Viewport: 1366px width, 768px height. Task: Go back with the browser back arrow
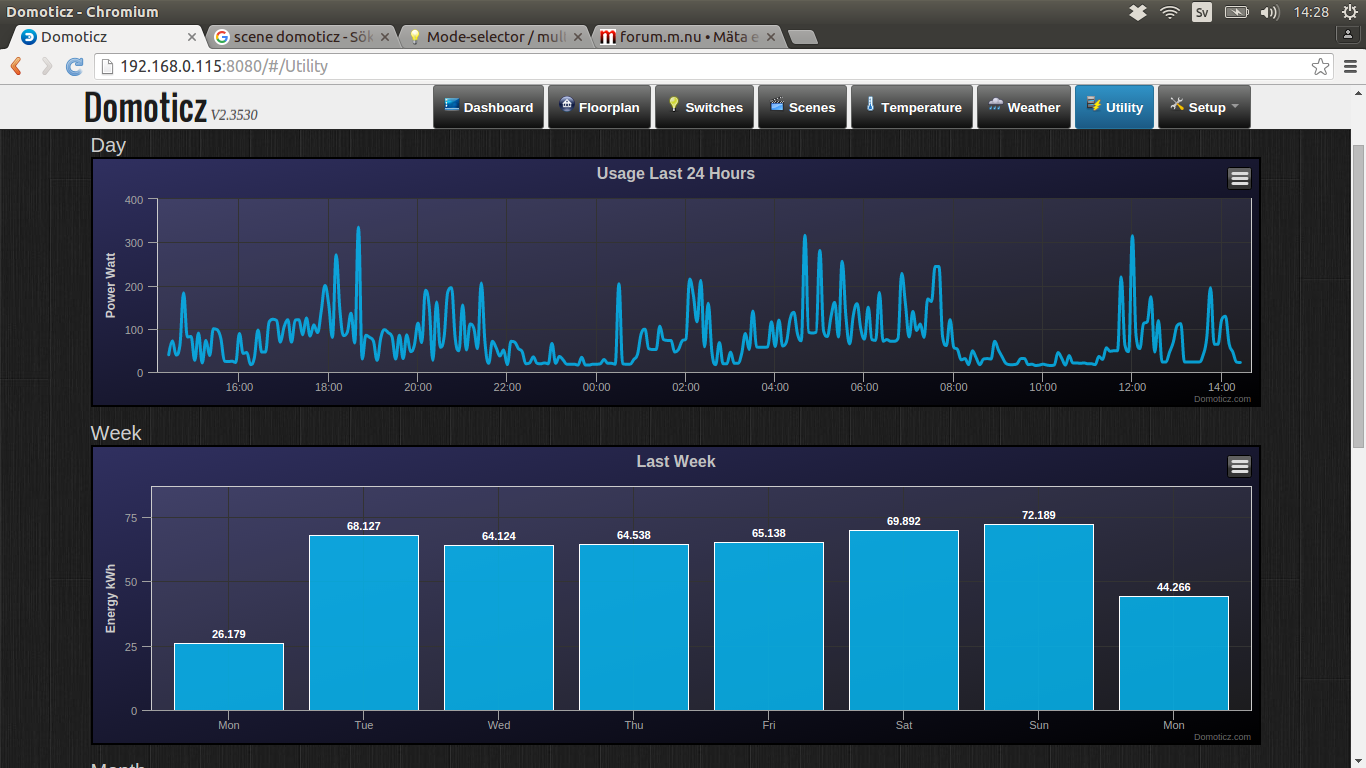point(17,67)
